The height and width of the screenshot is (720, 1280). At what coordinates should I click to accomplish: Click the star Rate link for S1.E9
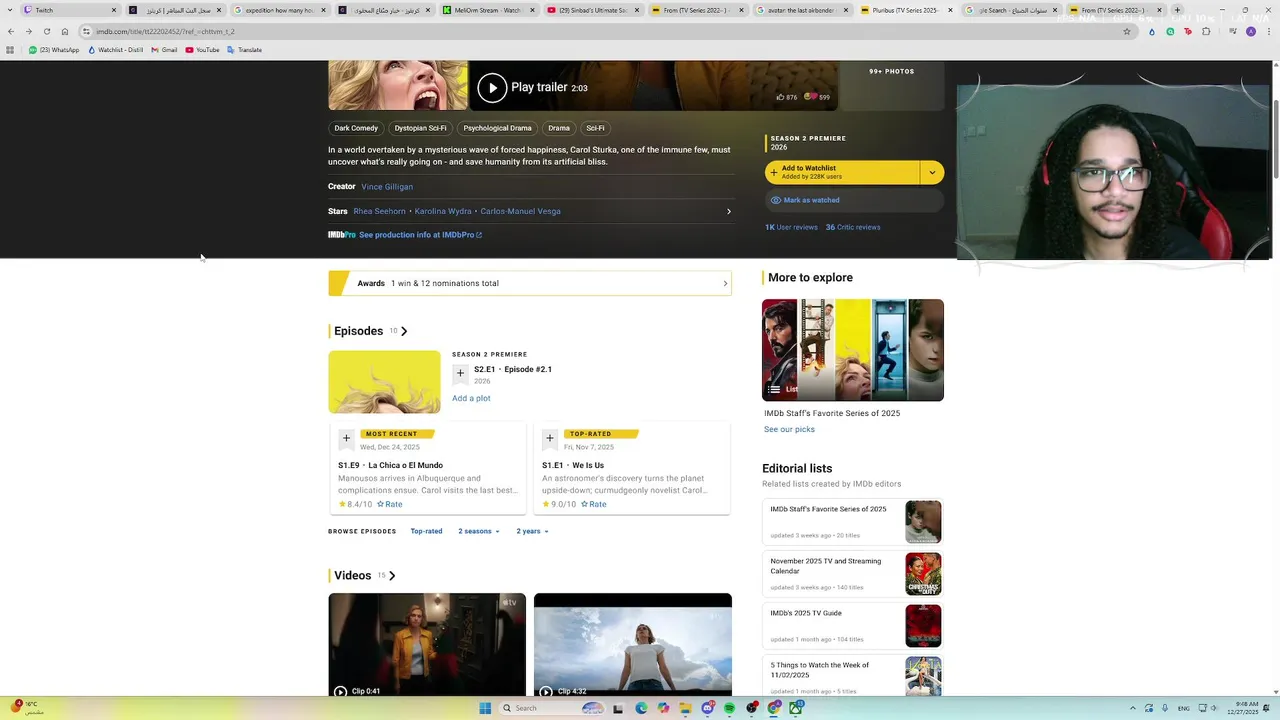point(389,504)
